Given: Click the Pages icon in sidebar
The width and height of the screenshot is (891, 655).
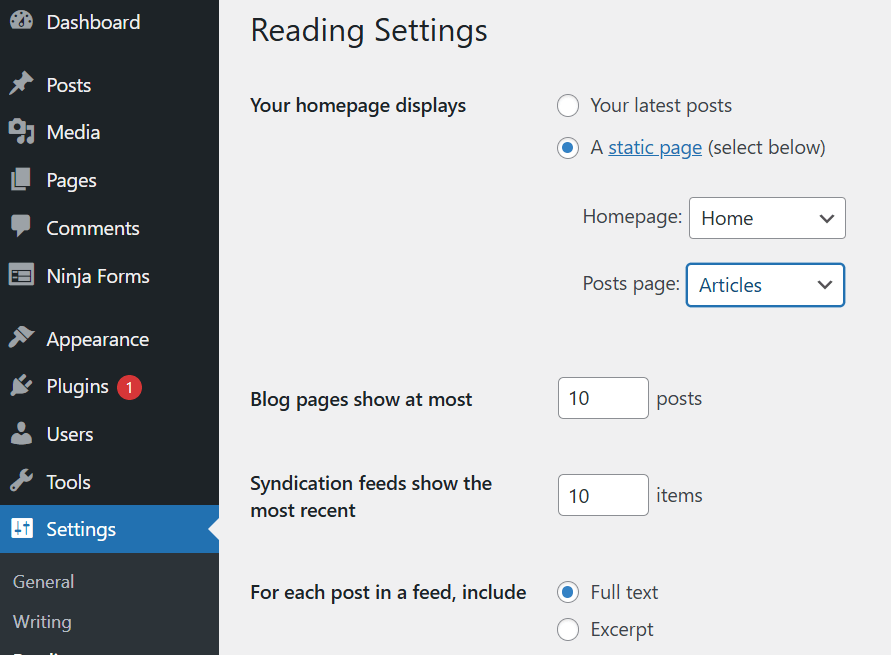Looking at the screenshot, I should [22, 180].
